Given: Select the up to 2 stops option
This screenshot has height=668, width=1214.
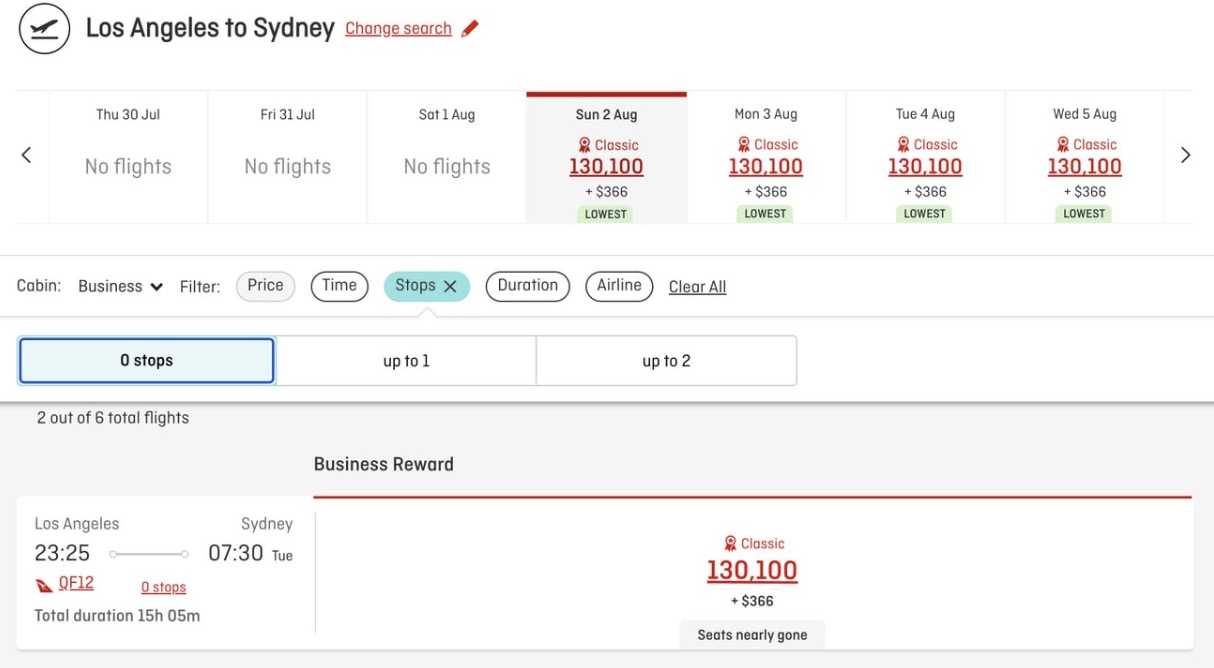Looking at the screenshot, I should point(666,358).
